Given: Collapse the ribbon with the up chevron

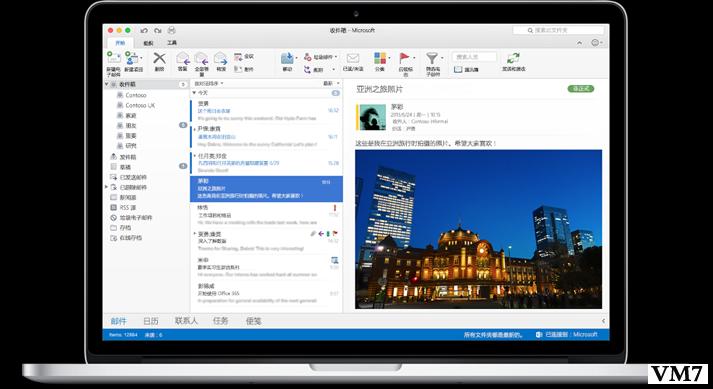Looking at the screenshot, I should [x=579, y=43].
